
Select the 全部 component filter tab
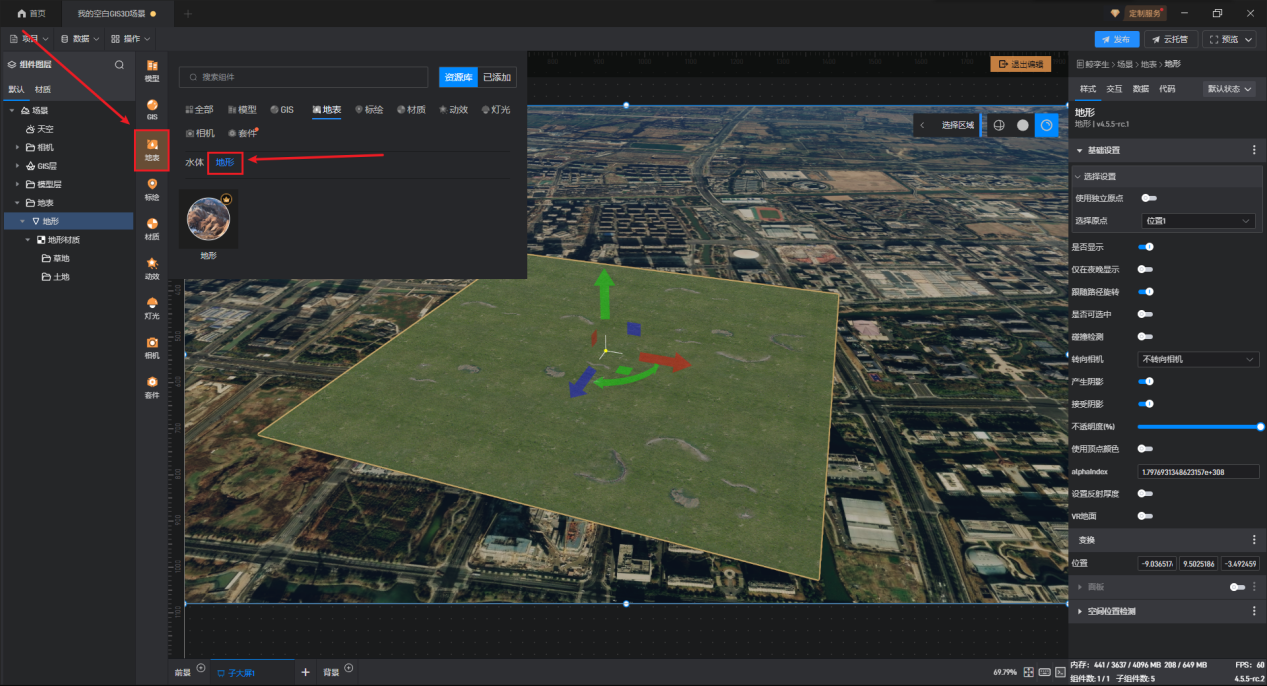(x=199, y=109)
